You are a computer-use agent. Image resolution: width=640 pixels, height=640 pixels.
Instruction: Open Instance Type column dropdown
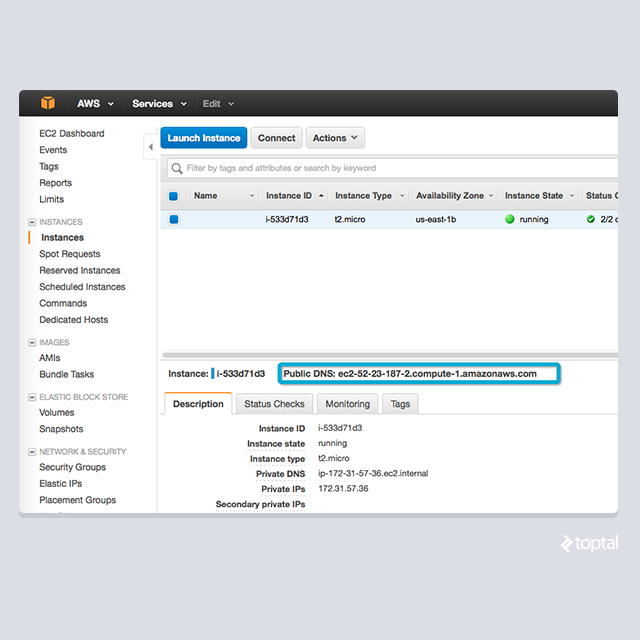coord(402,196)
